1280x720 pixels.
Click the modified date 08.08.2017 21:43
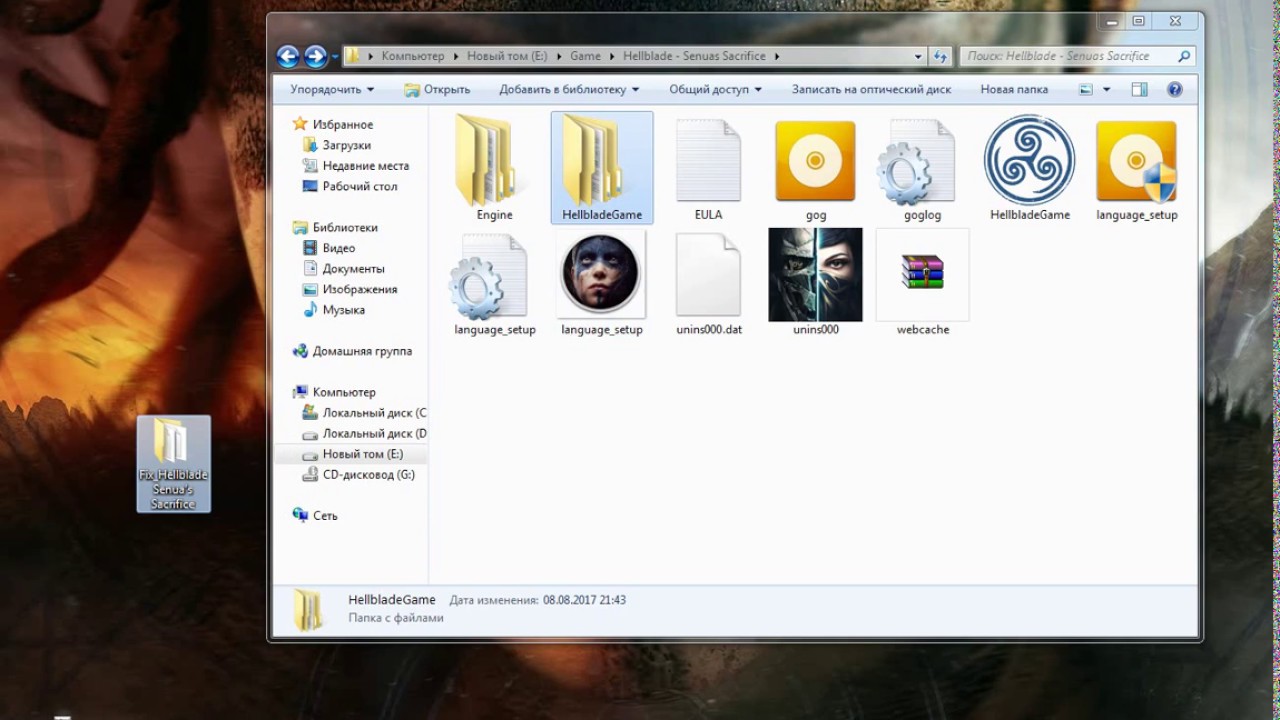(585, 600)
